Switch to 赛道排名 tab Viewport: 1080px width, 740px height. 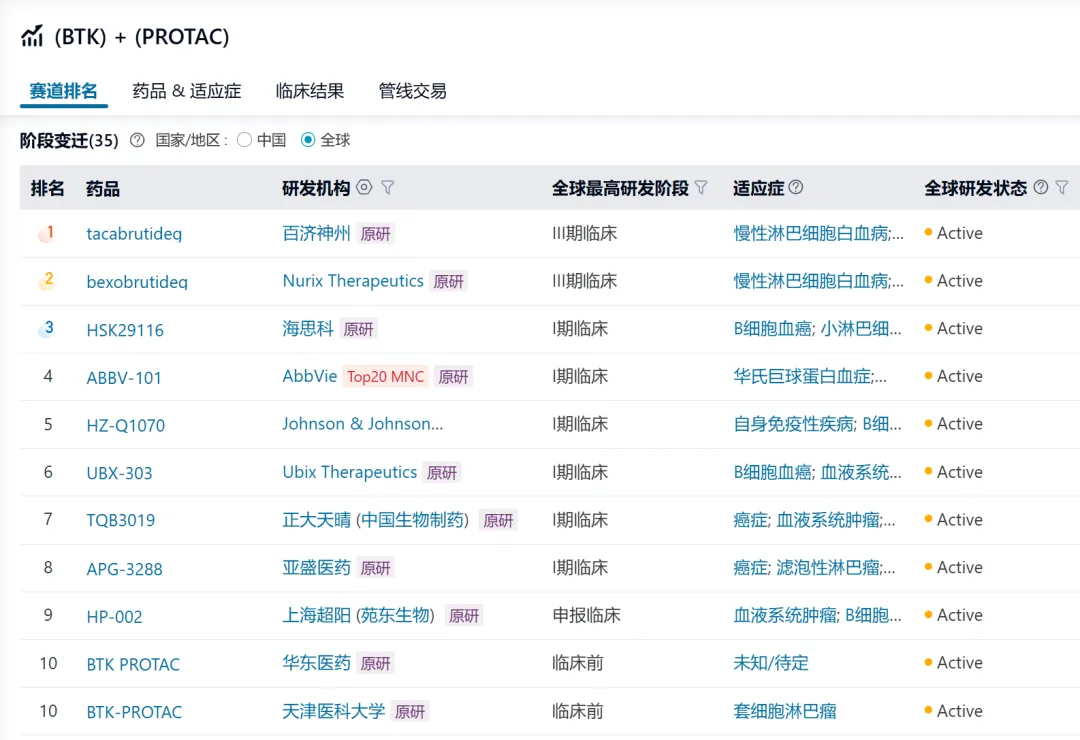63,91
